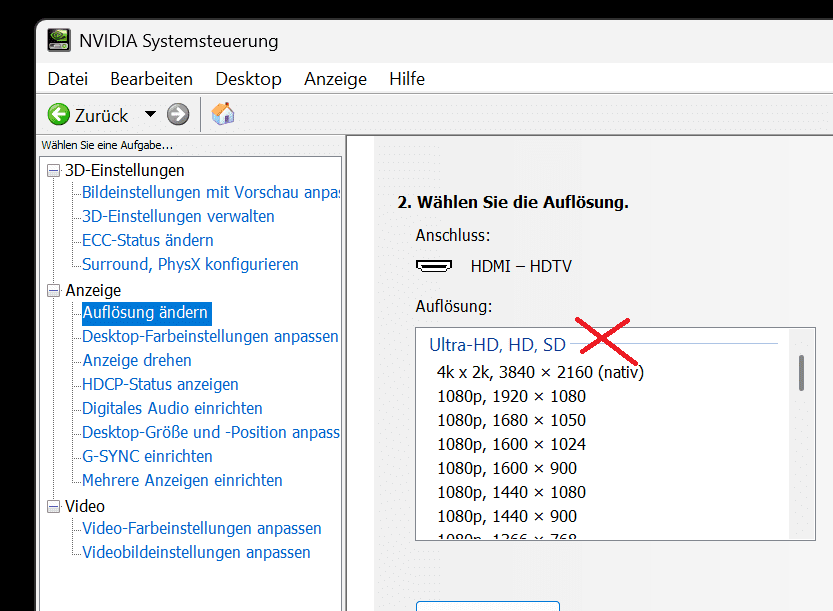
Task: Collapse the Video tree node
Action: pyautogui.click(x=53, y=506)
